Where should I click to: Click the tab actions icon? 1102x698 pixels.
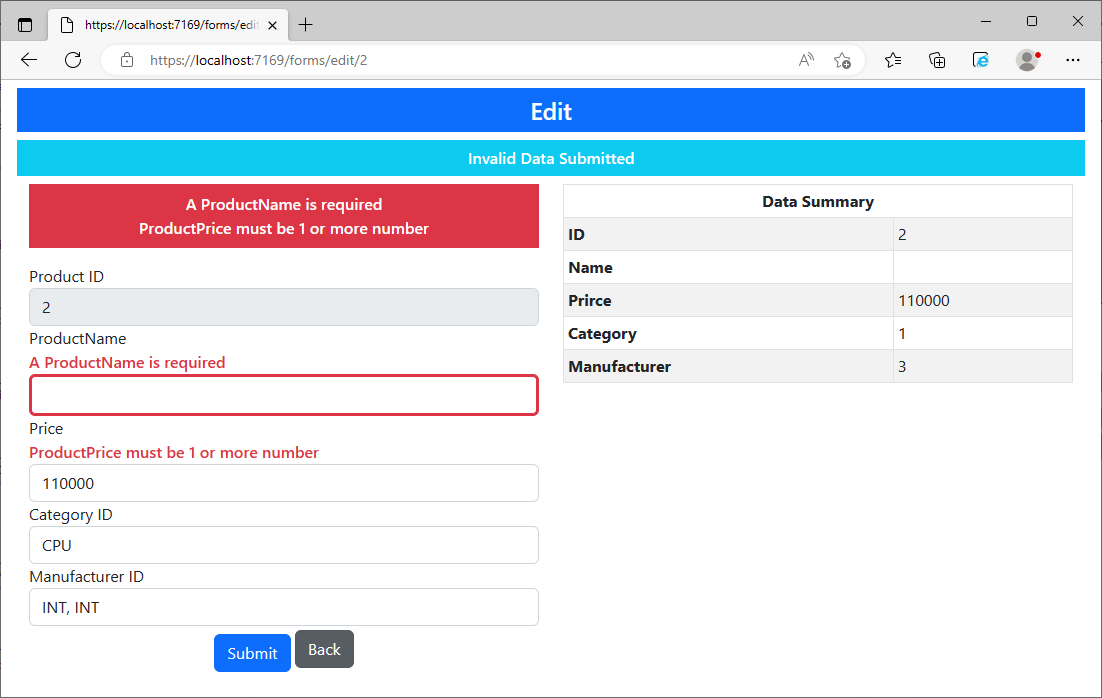[x=25, y=21]
